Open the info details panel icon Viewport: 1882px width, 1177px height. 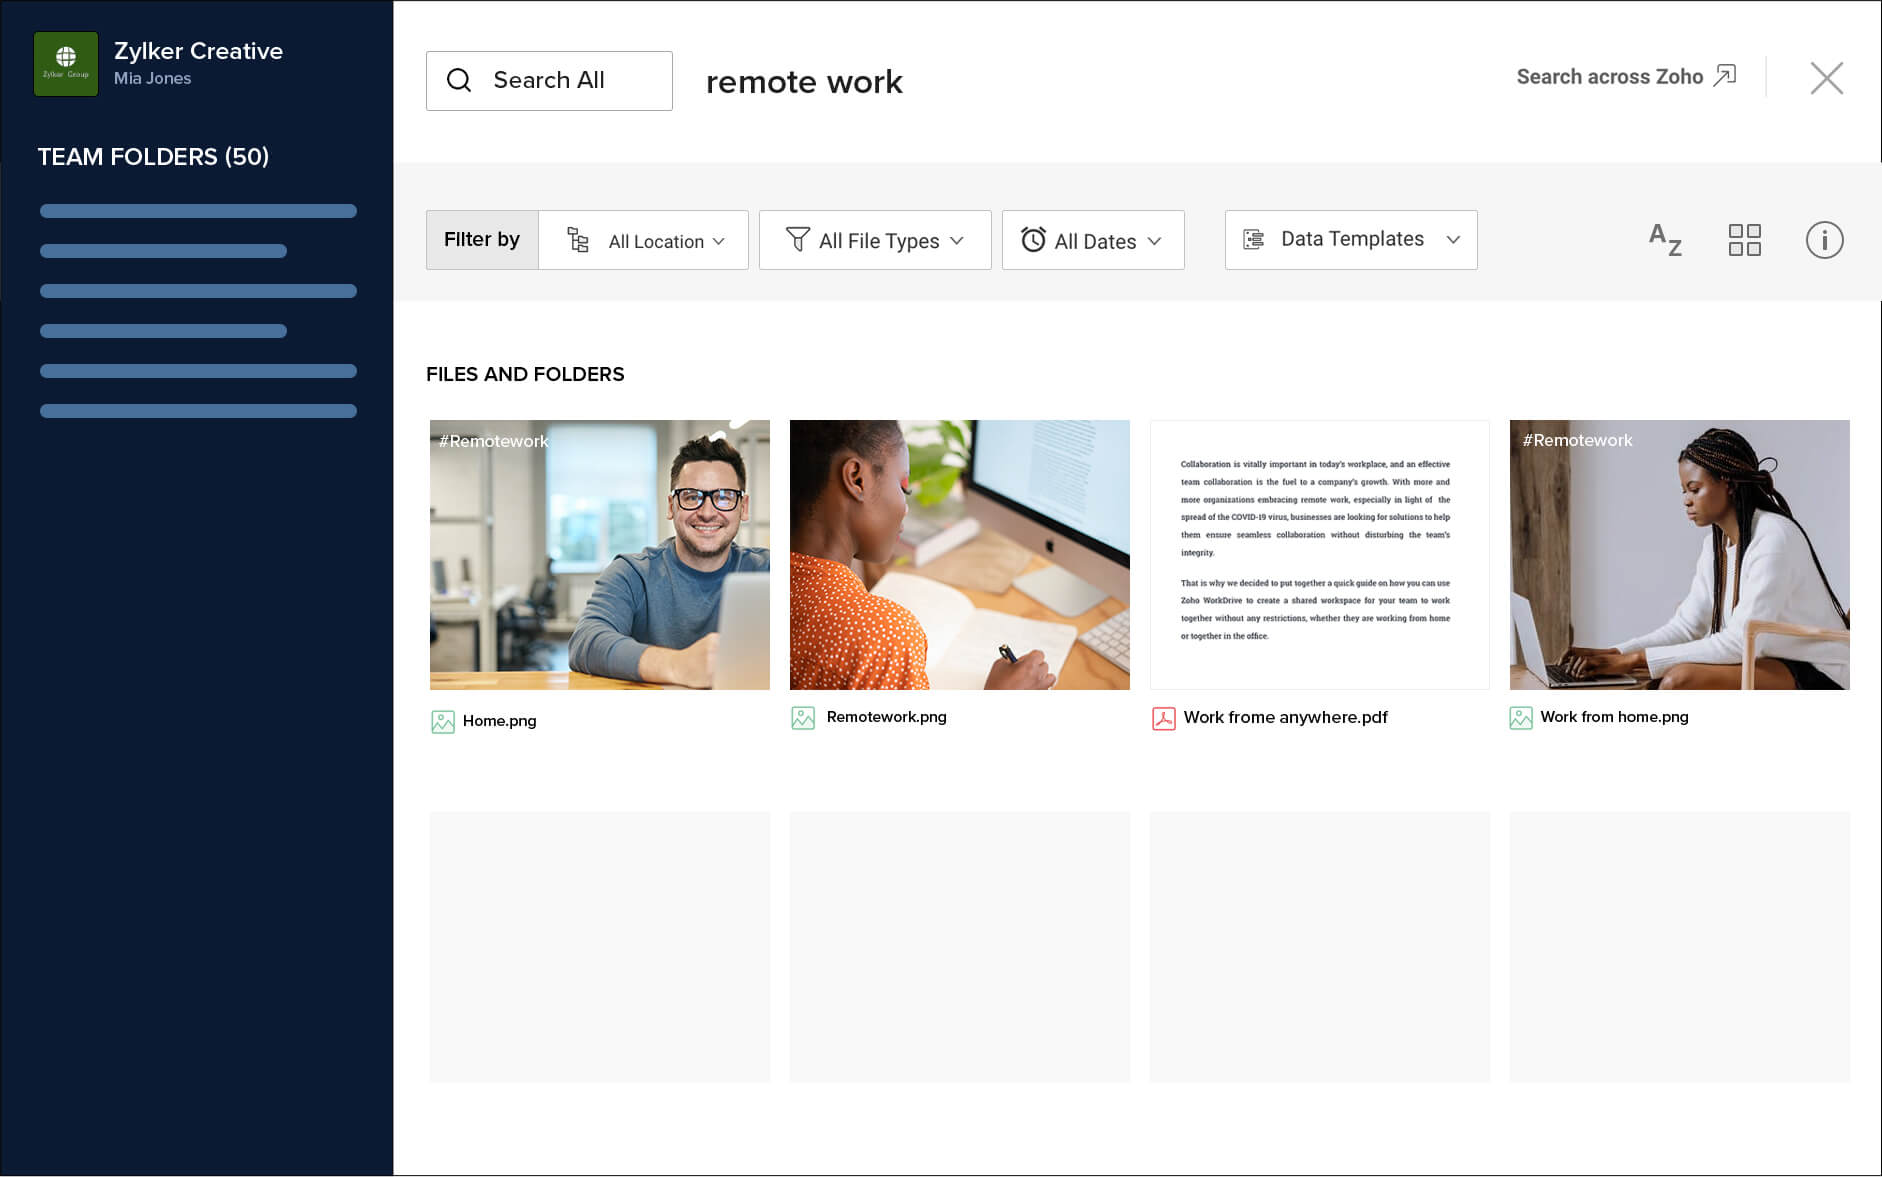pos(1824,240)
